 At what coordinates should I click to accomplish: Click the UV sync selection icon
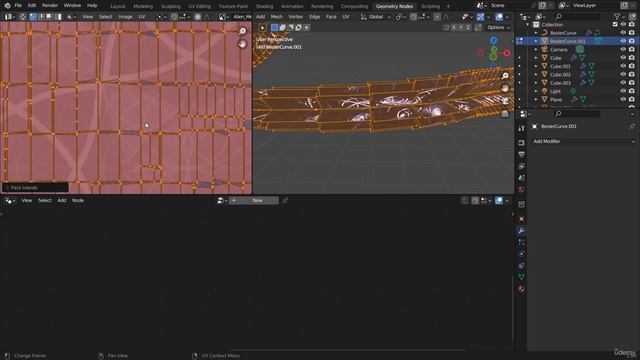(23, 17)
